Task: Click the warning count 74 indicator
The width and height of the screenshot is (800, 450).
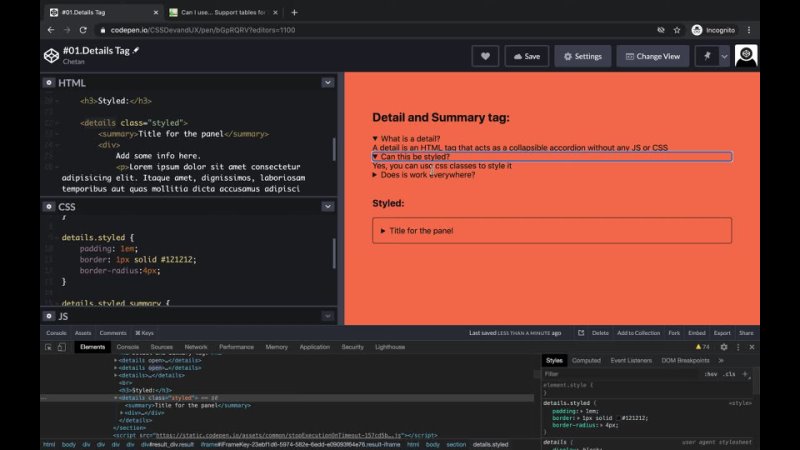Action: click(703, 347)
